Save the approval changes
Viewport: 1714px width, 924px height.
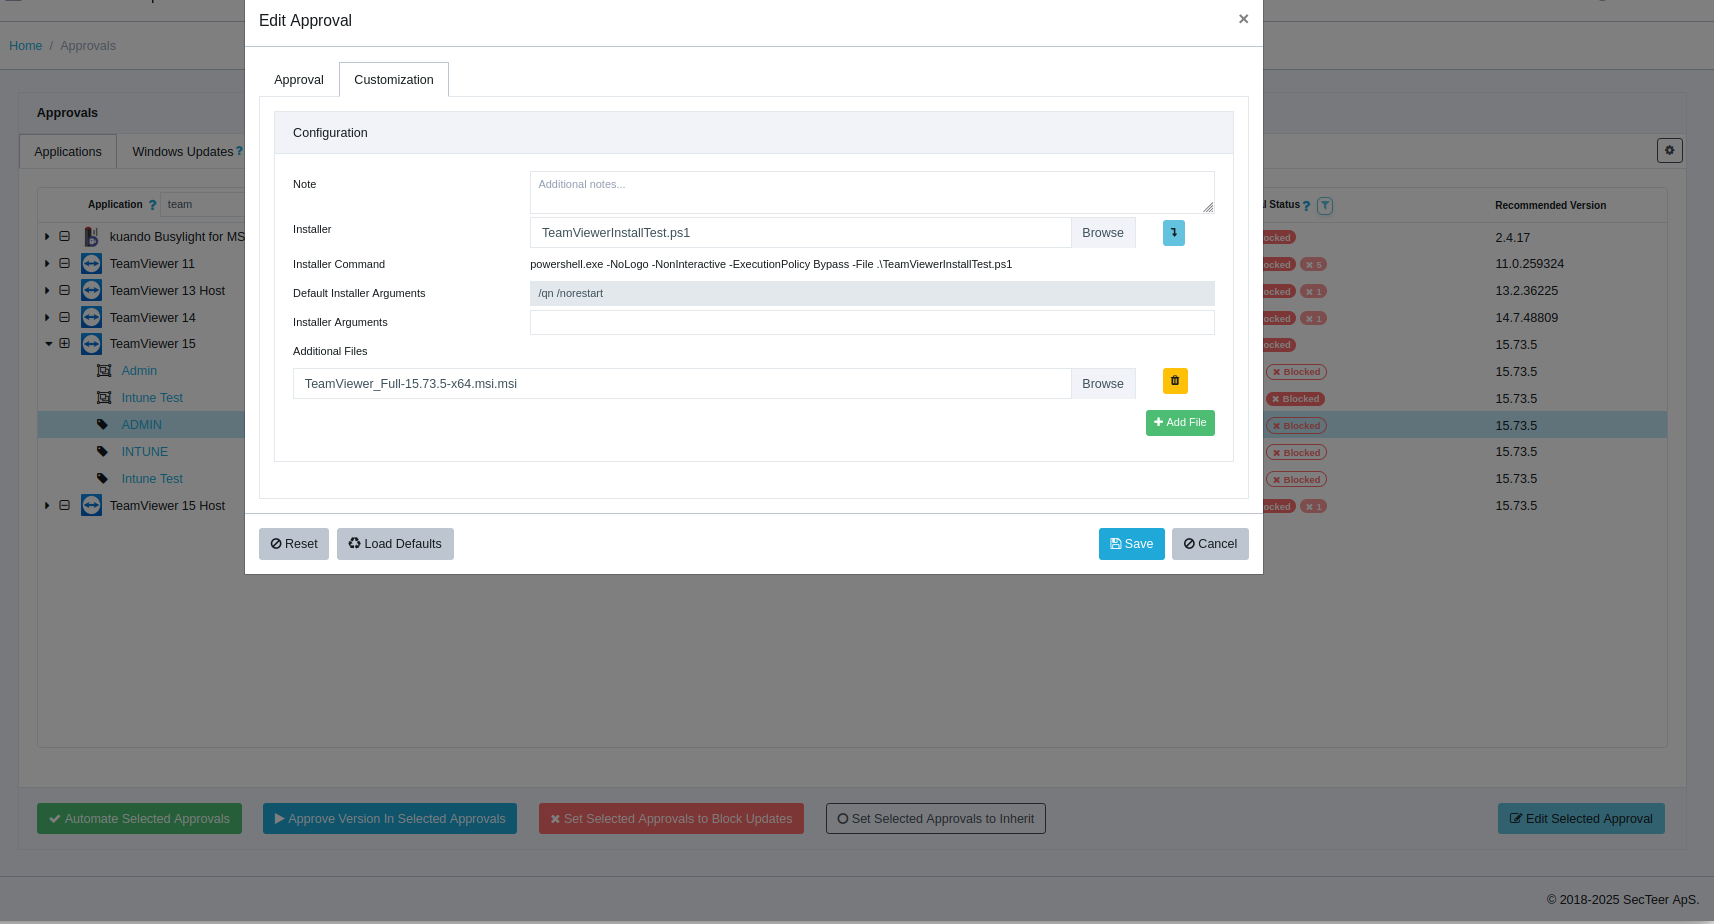(1131, 544)
